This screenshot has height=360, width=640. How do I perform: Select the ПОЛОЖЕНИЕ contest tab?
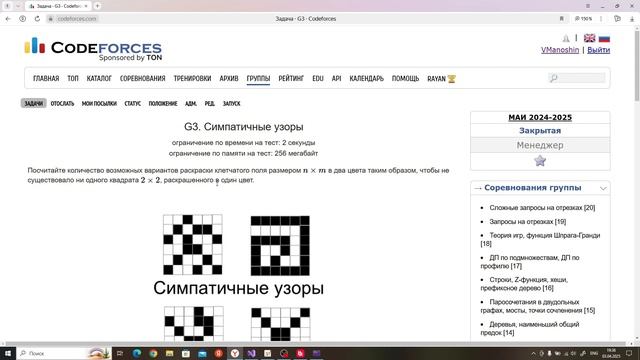(163, 104)
